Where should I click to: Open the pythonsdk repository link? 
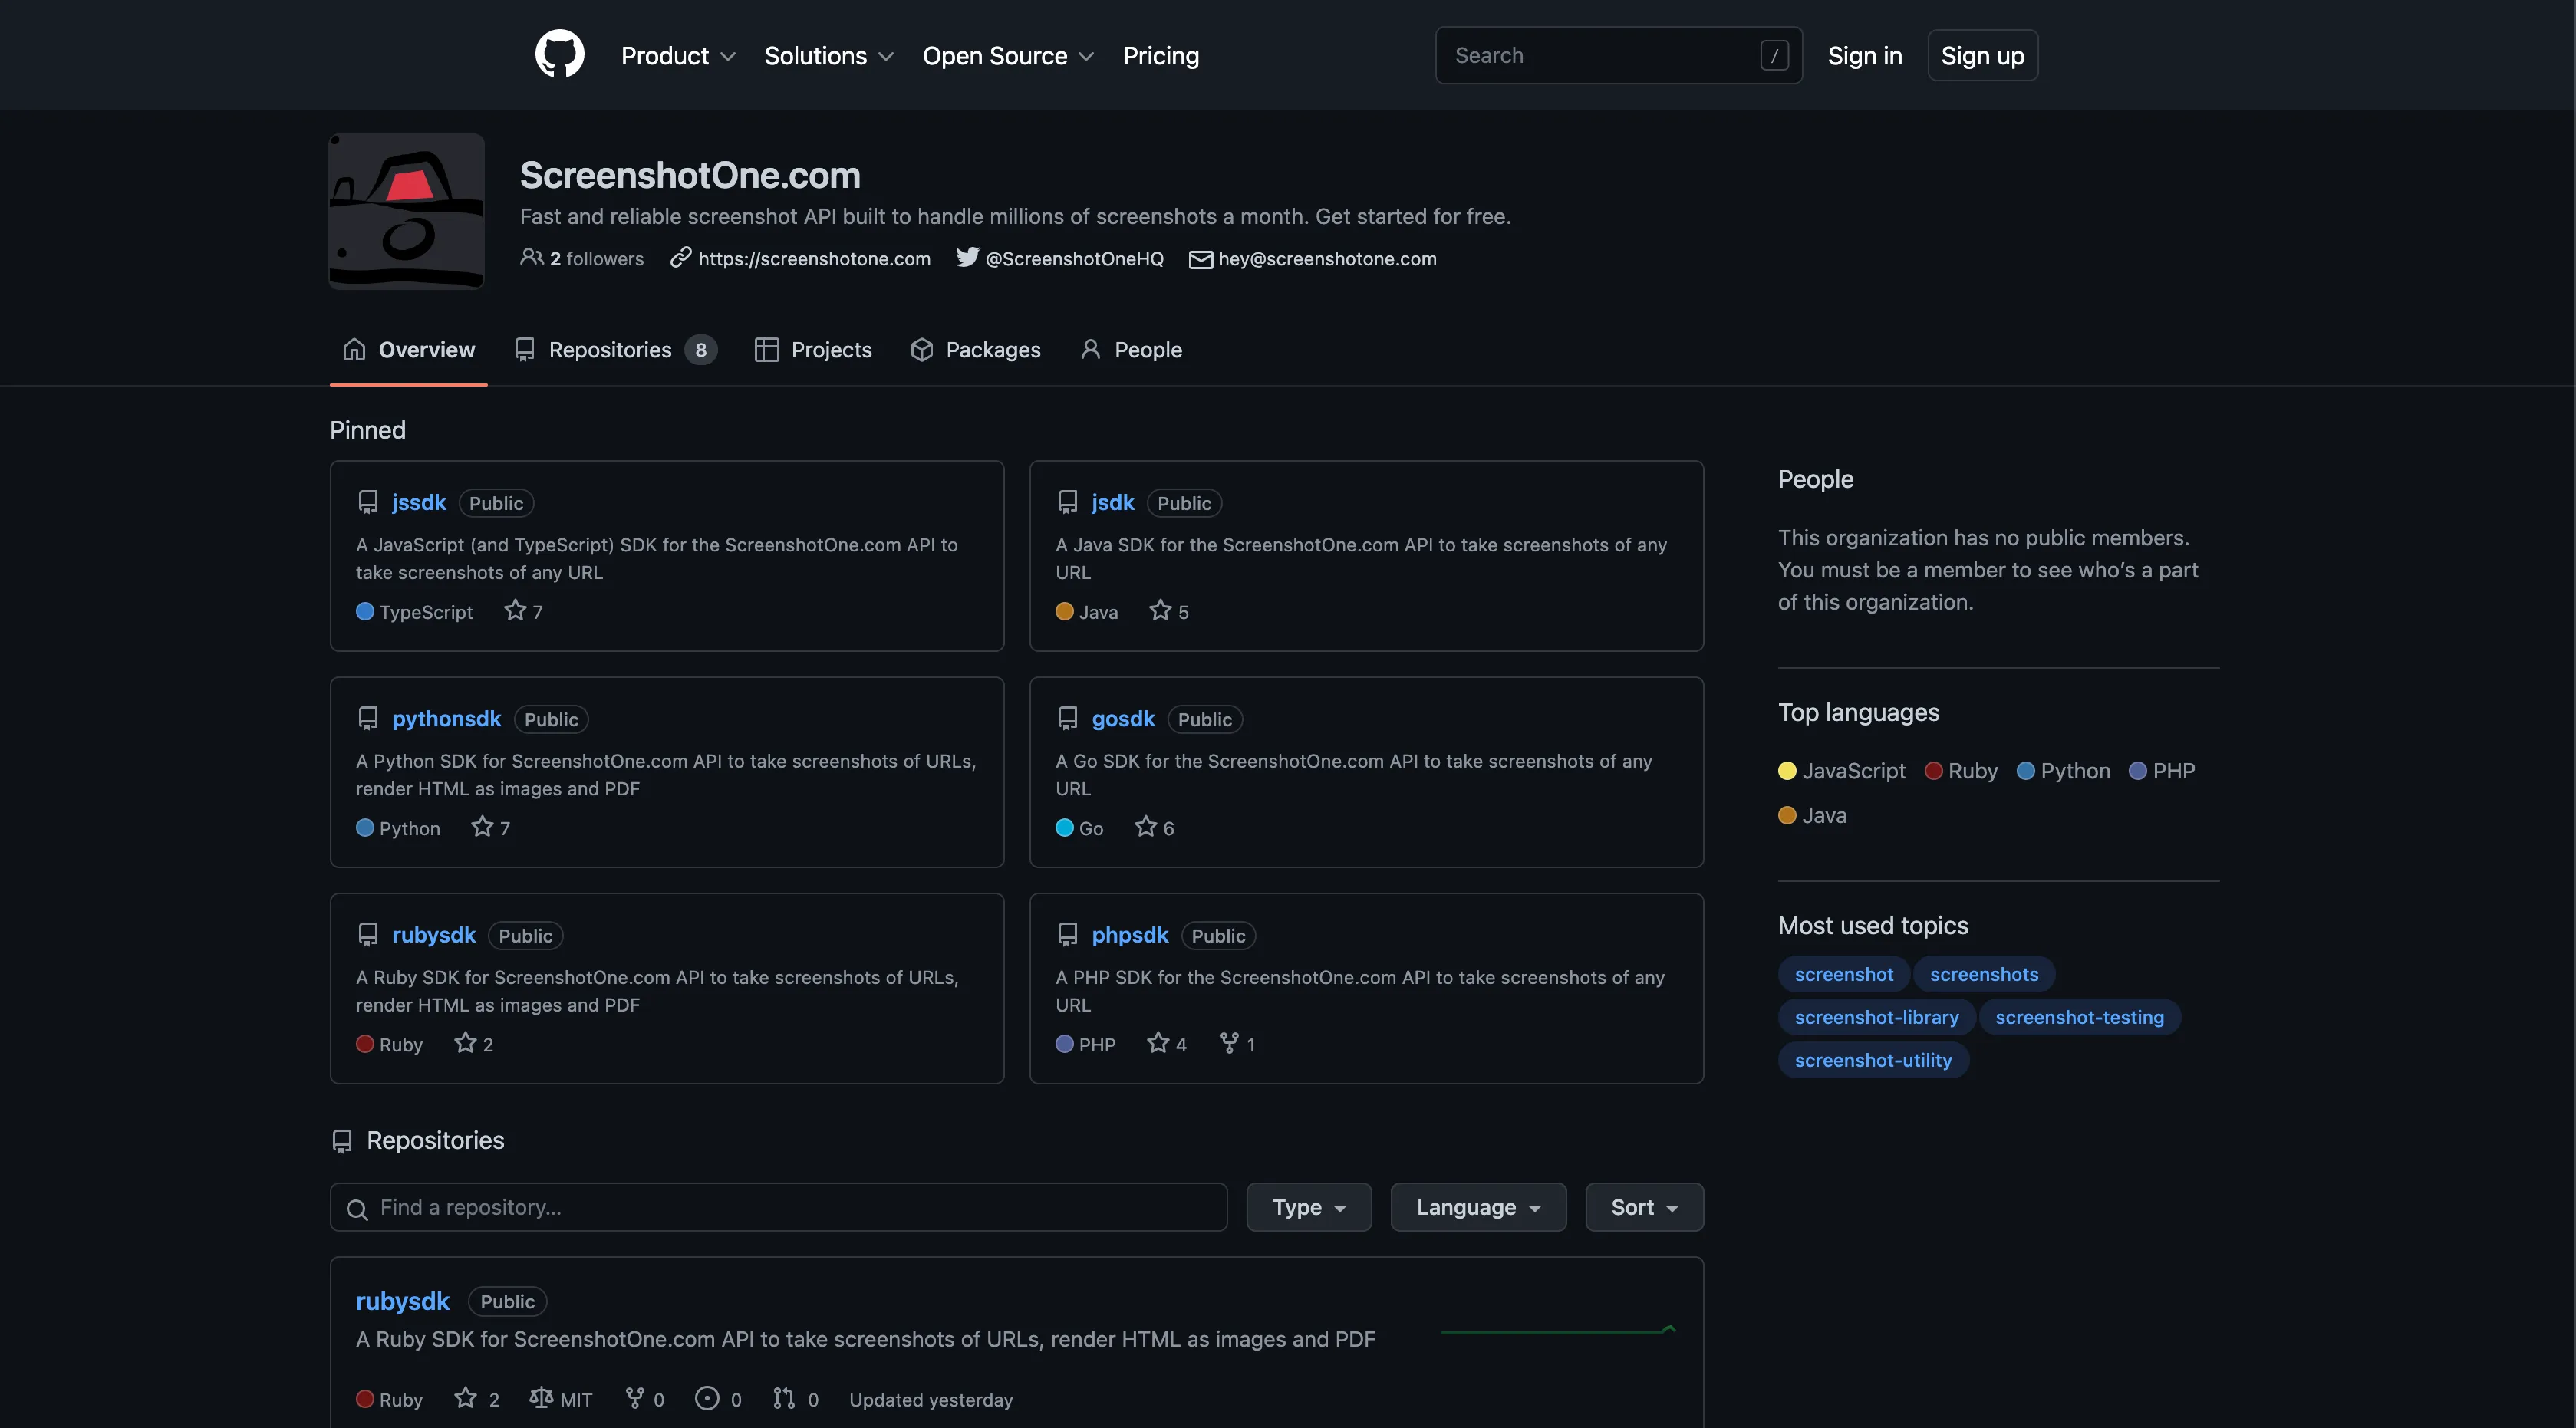point(447,719)
